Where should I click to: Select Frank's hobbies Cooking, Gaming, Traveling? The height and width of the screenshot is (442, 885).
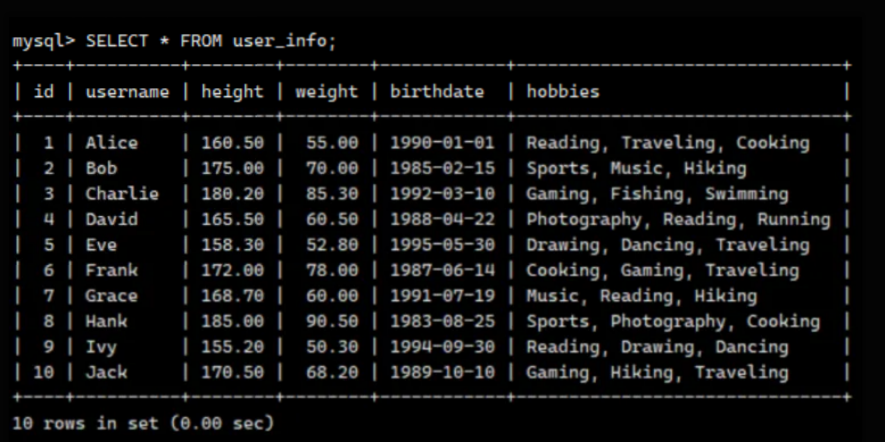[x=662, y=270]
